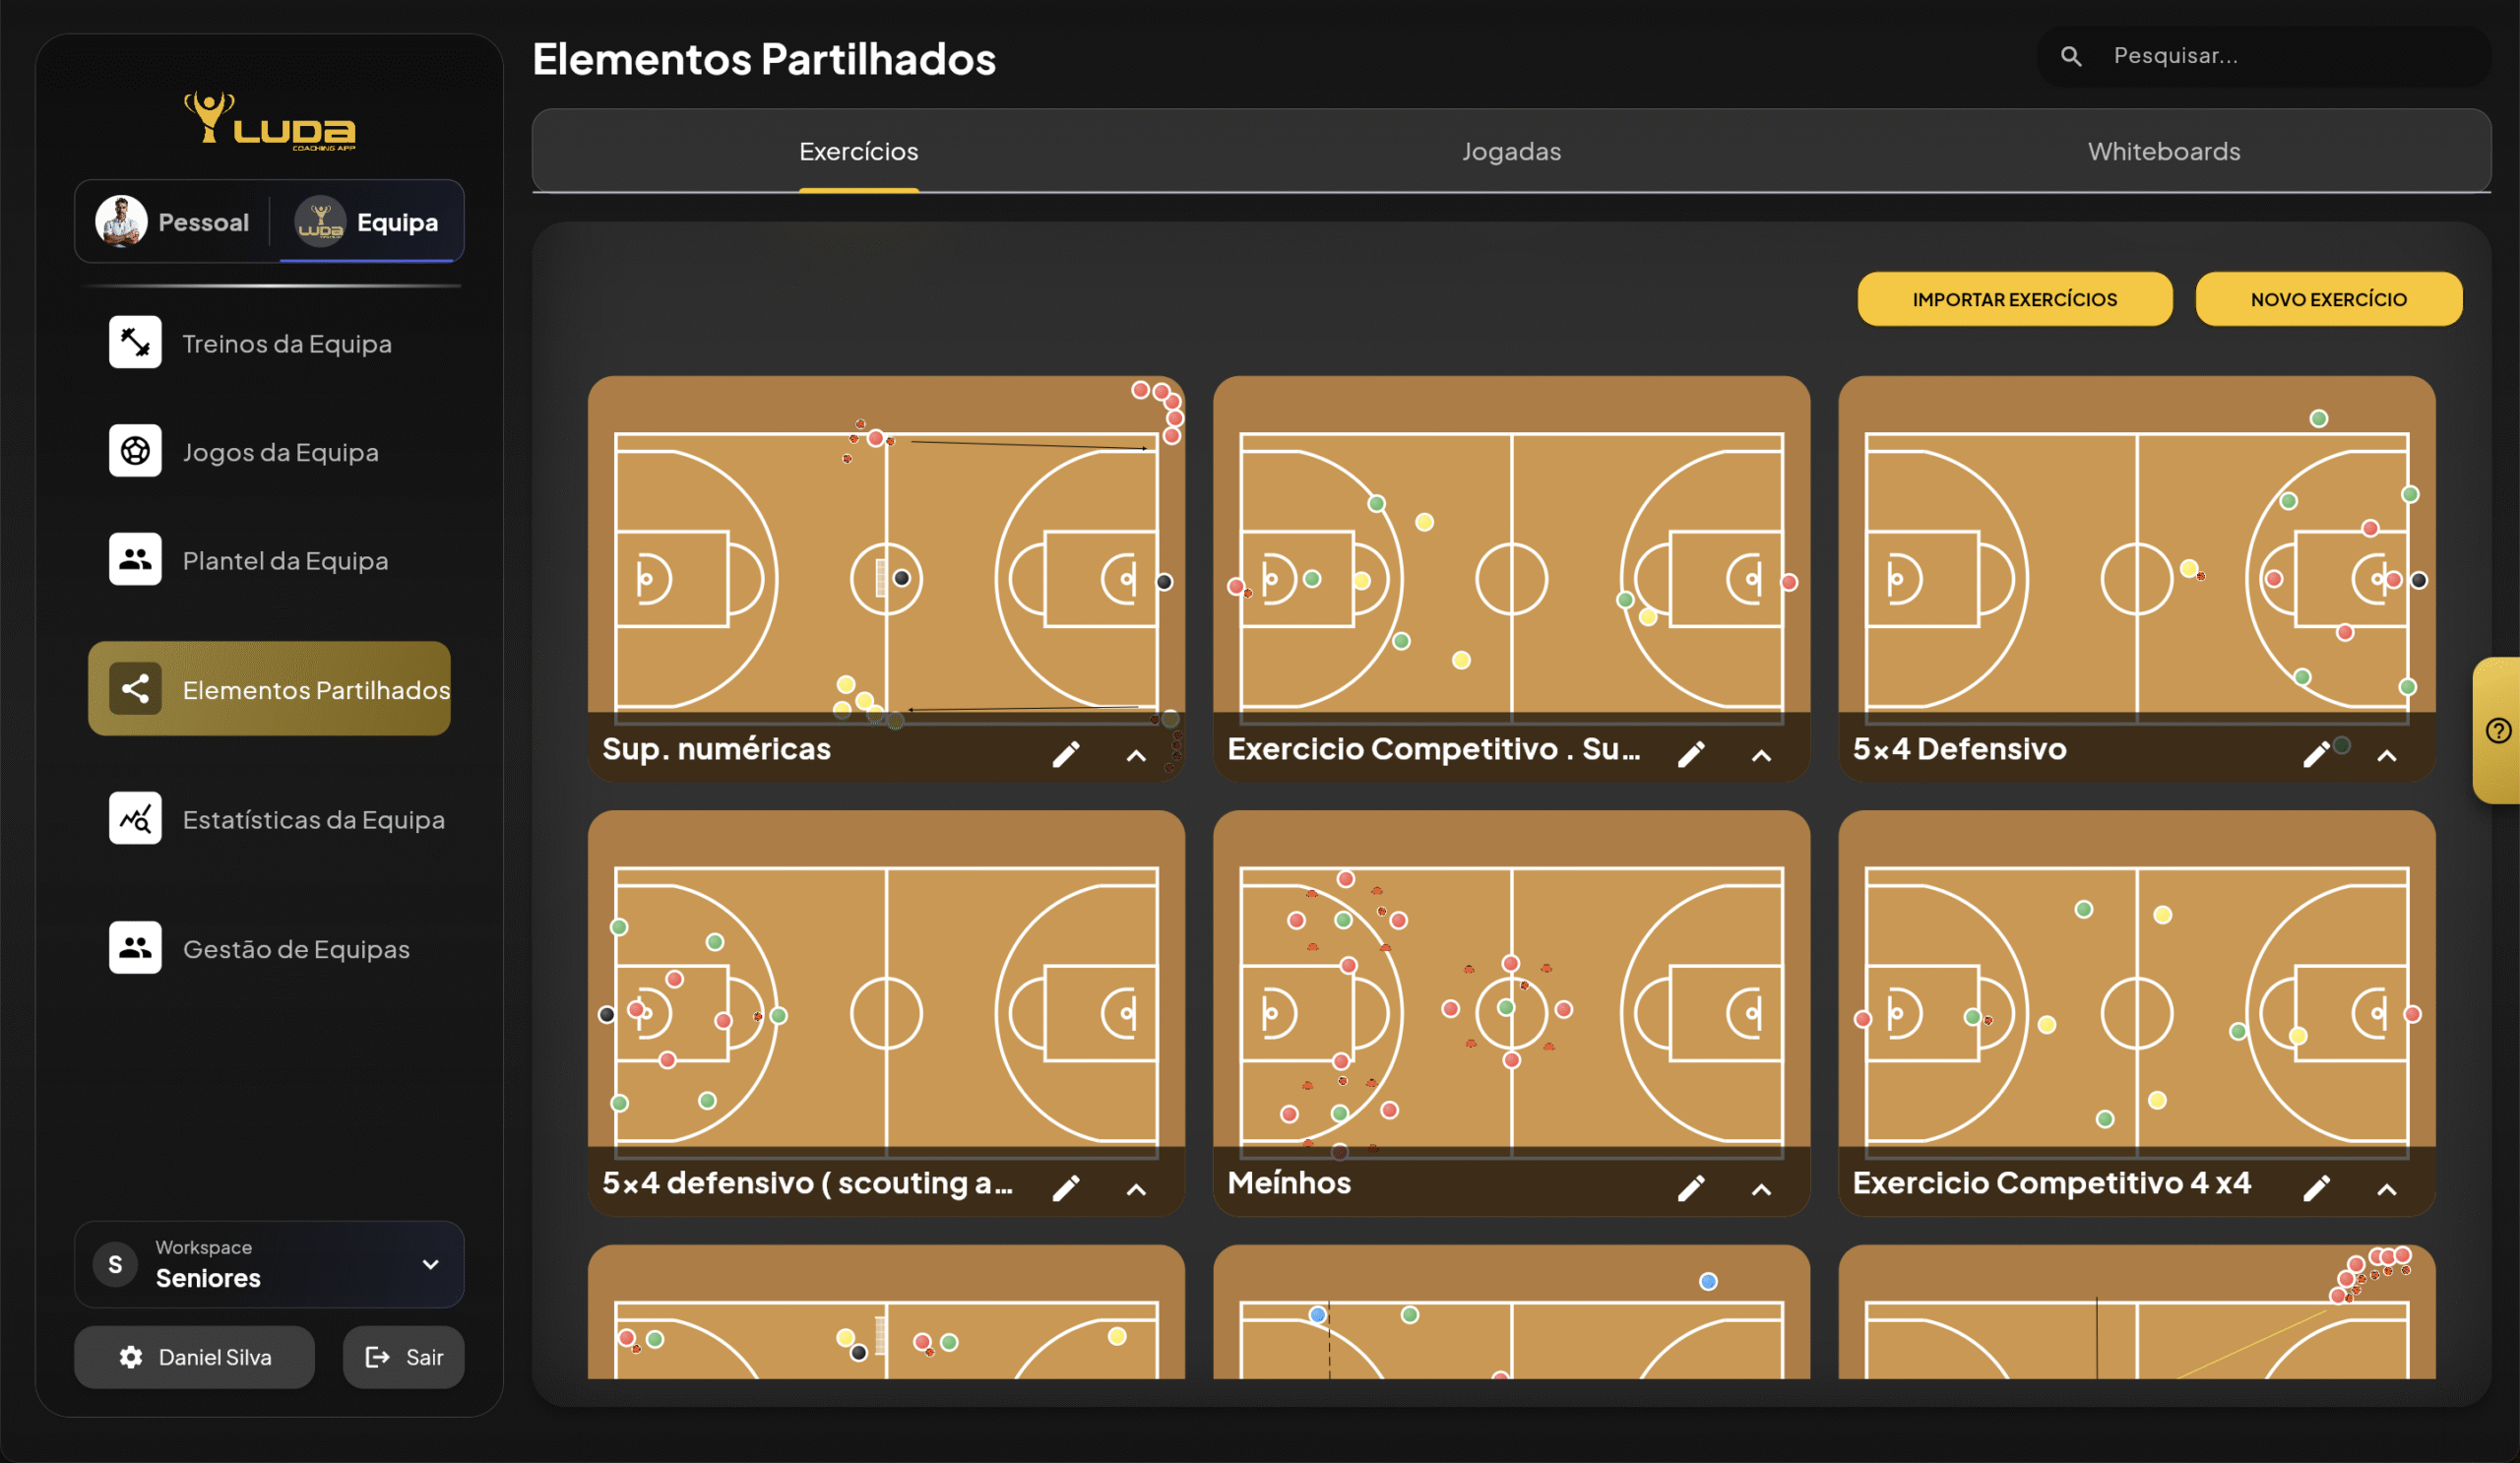Open the help question mark side tab
This screenshot has height=1463, width=2520.
(2498, 731)
